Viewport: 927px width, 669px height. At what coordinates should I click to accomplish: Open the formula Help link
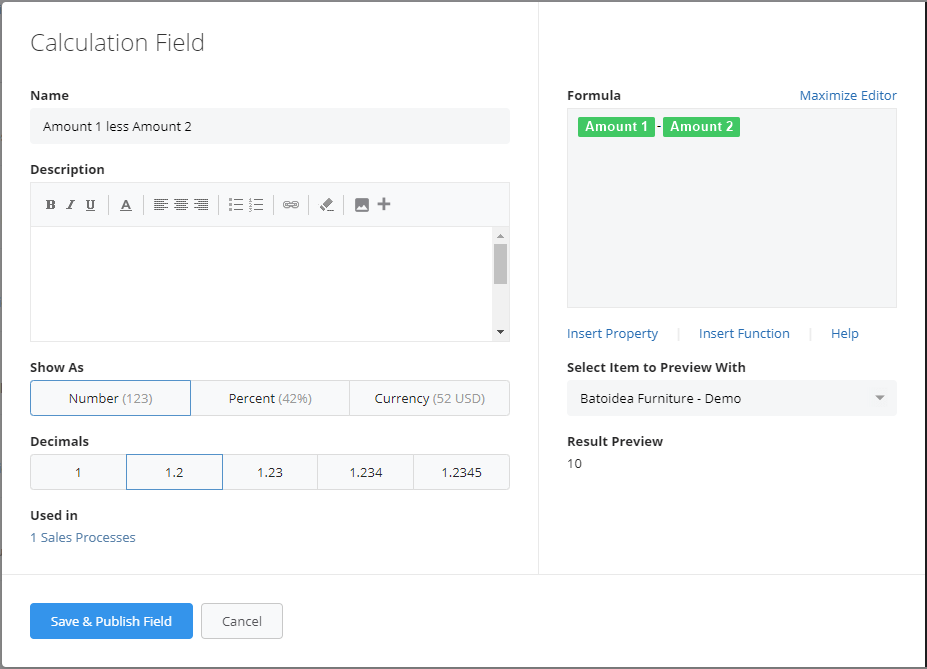tap(845, 334)
